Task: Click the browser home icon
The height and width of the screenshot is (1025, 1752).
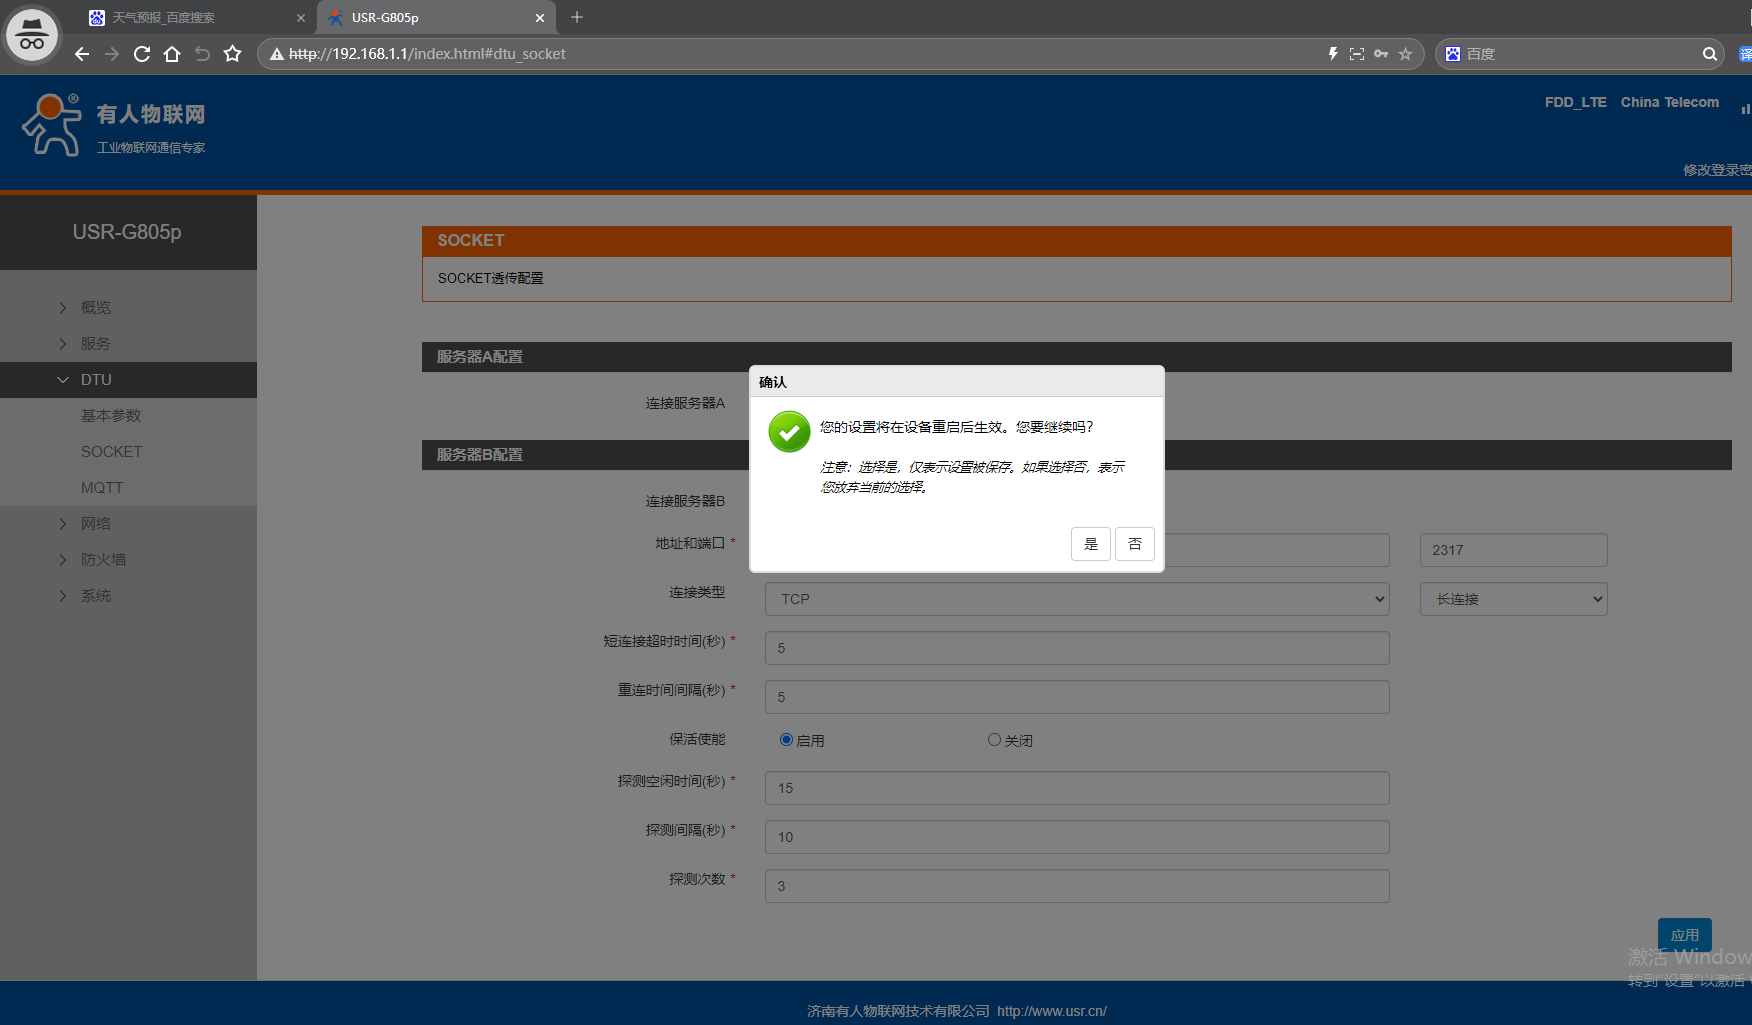Action: coord(172,54)
